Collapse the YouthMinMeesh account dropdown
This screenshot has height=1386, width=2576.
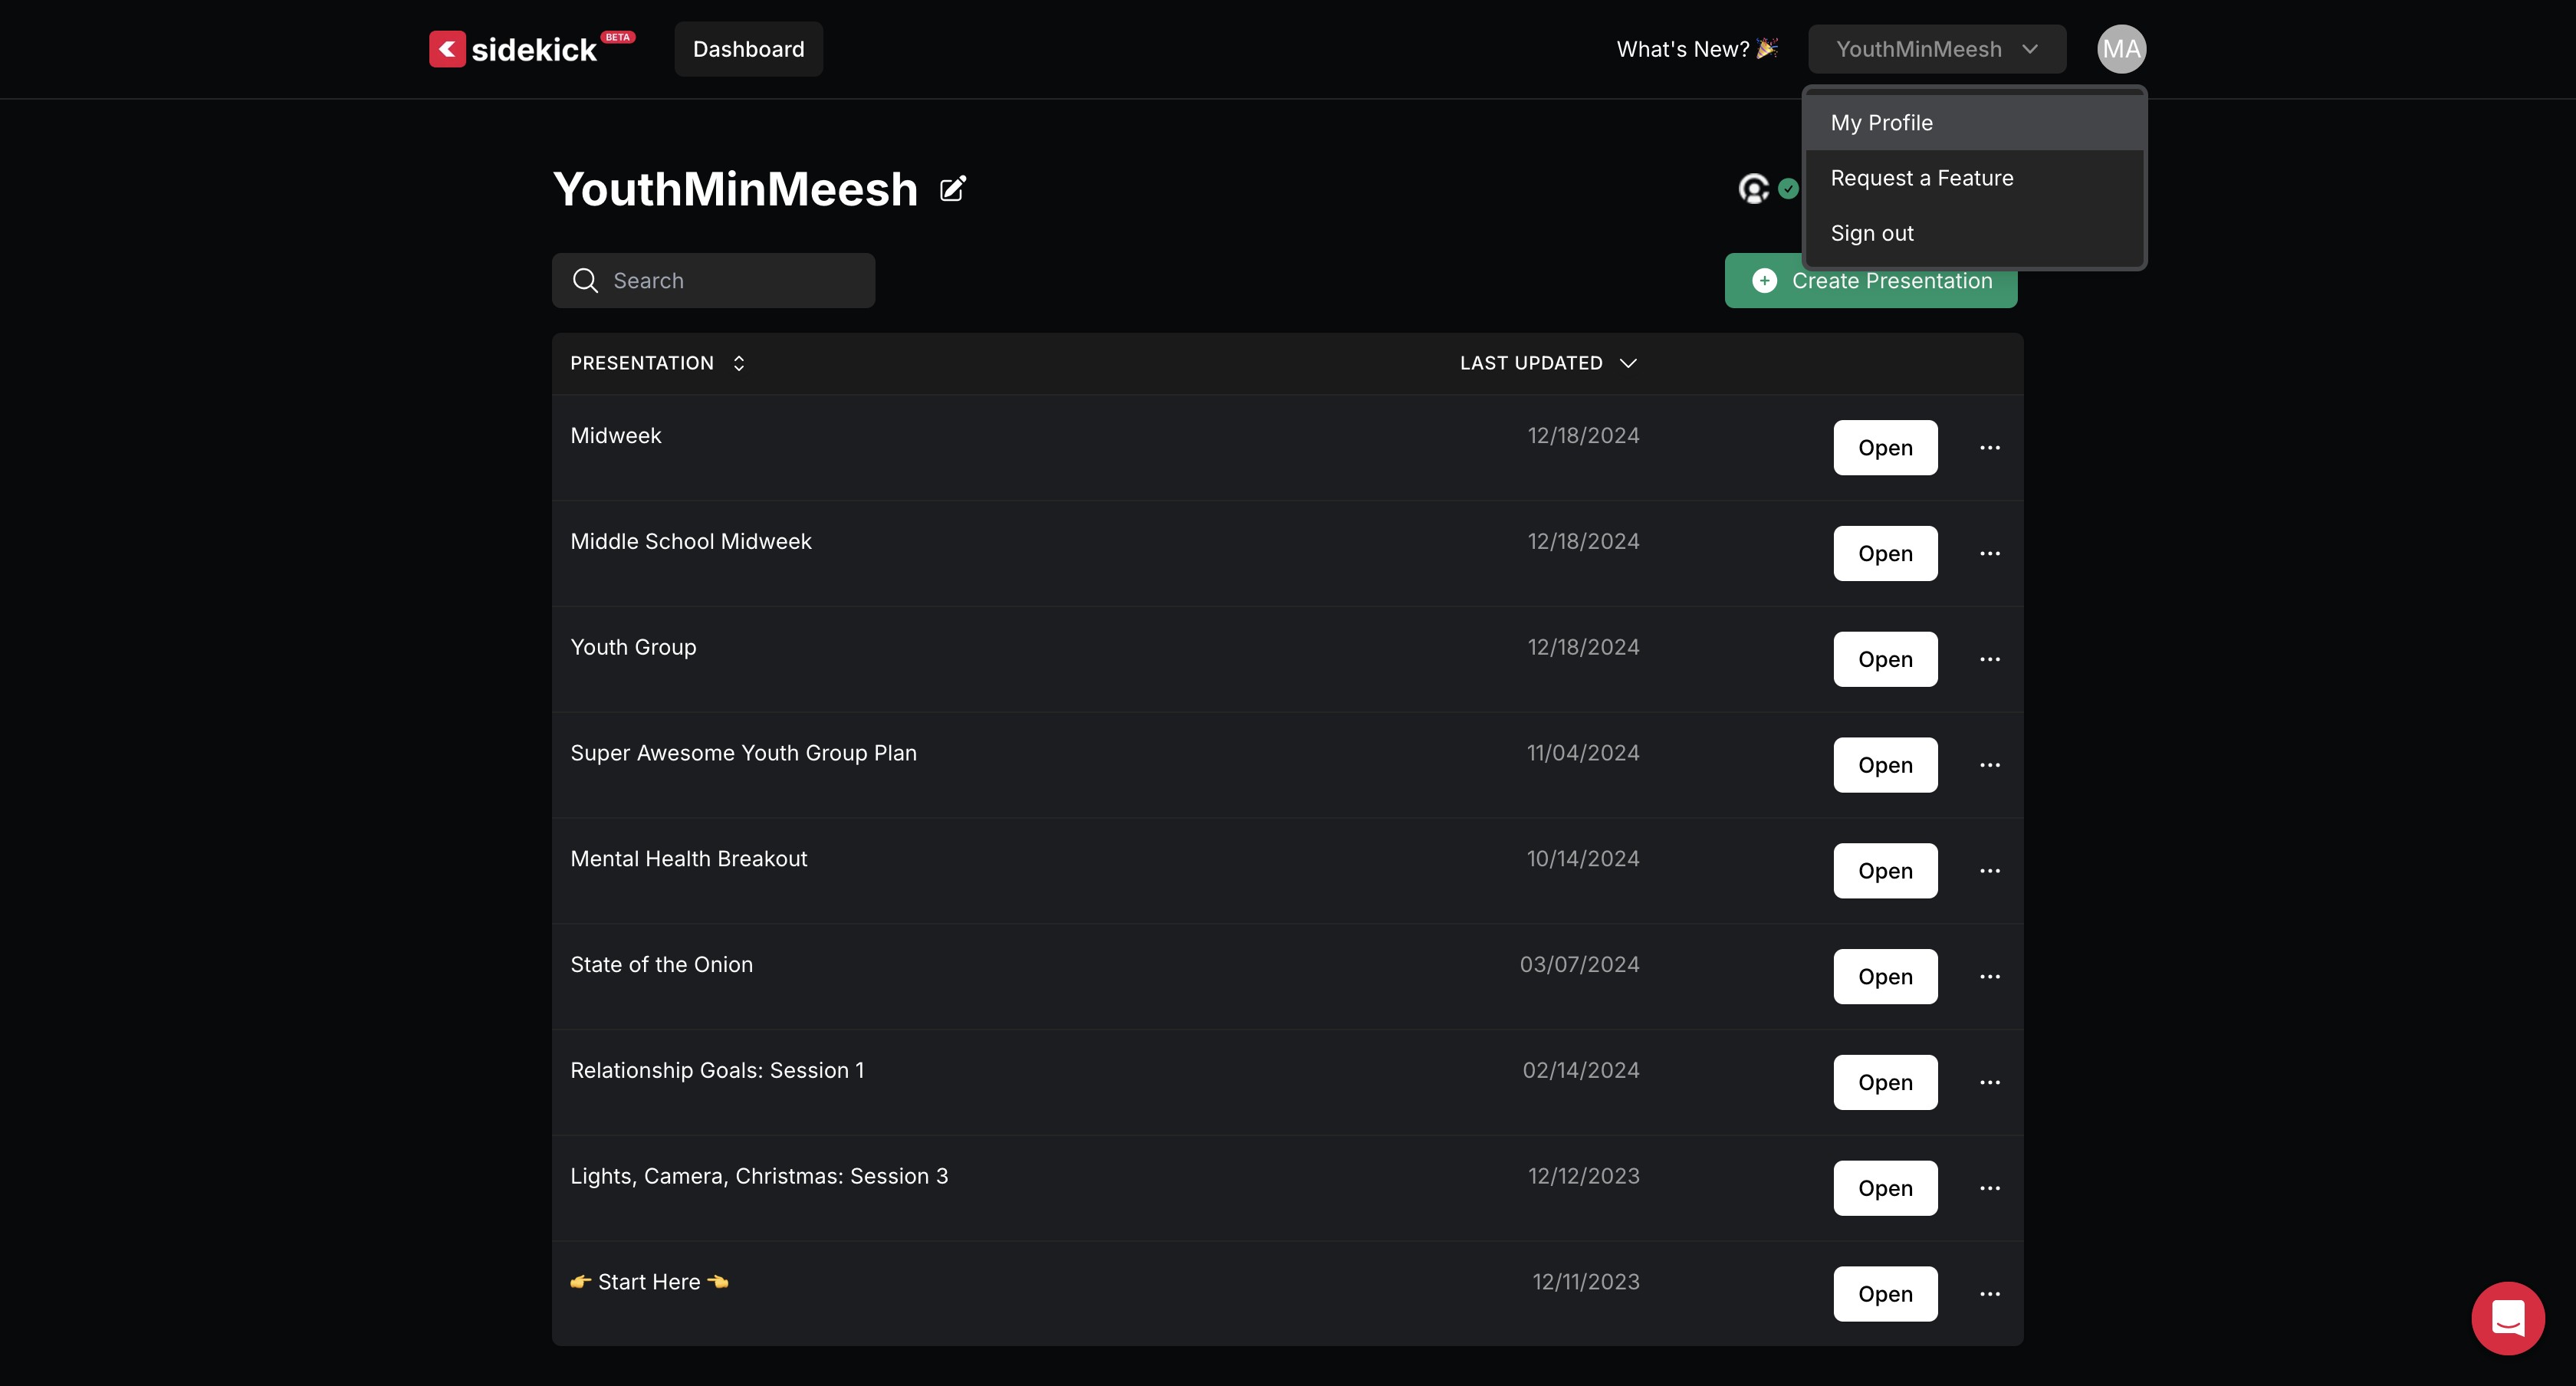coord(1936,49)
